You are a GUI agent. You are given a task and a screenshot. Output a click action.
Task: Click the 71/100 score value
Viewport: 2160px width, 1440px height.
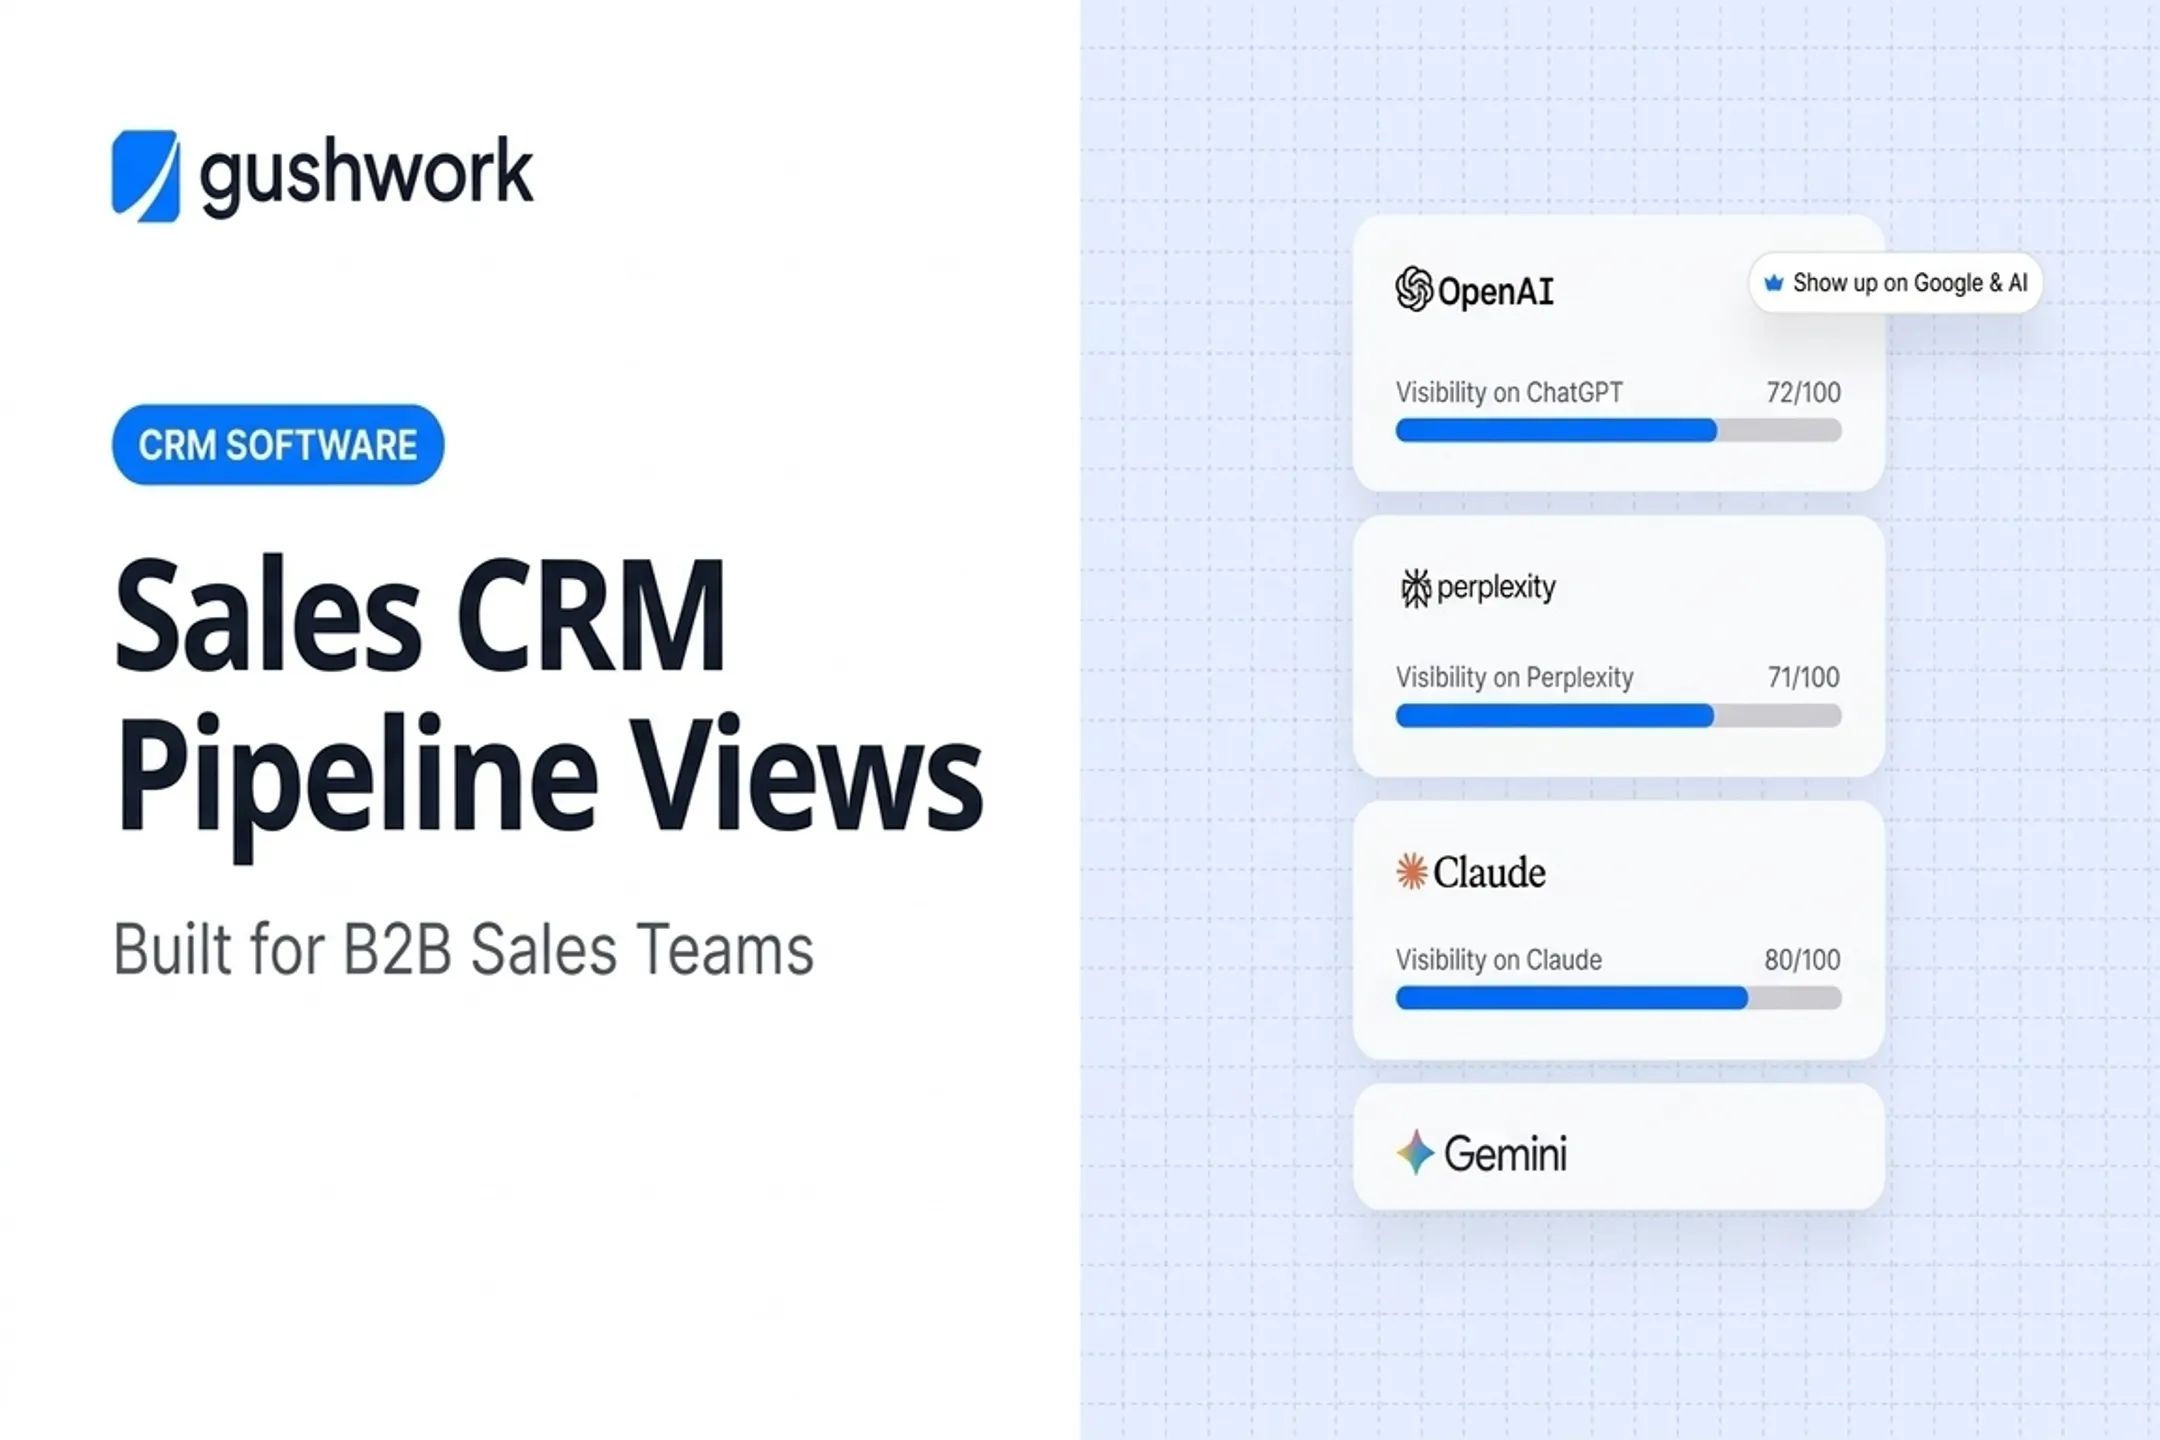[1803, 677]
